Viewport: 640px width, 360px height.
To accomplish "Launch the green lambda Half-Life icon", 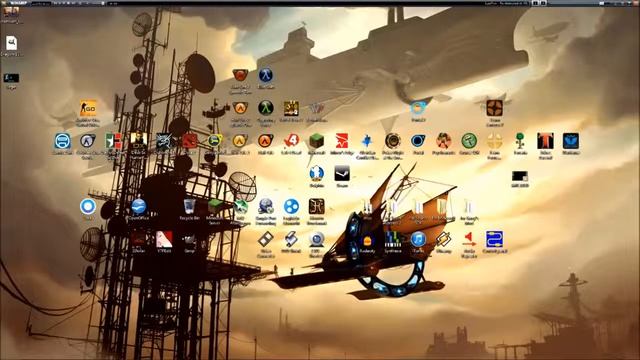I will [x=266, y=108].
